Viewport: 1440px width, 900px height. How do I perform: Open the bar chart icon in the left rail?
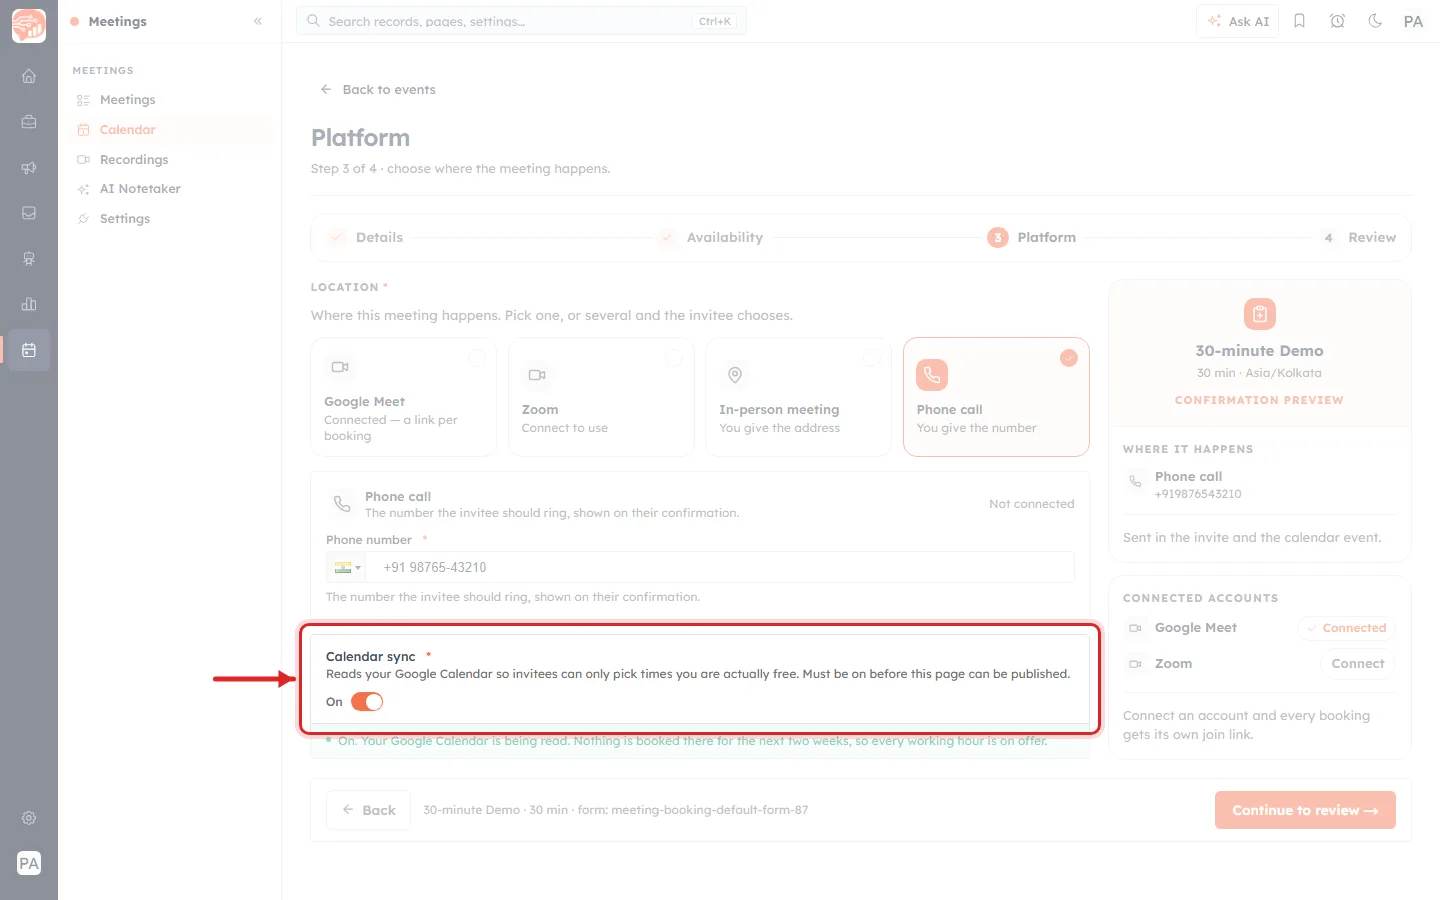point(29,304)
